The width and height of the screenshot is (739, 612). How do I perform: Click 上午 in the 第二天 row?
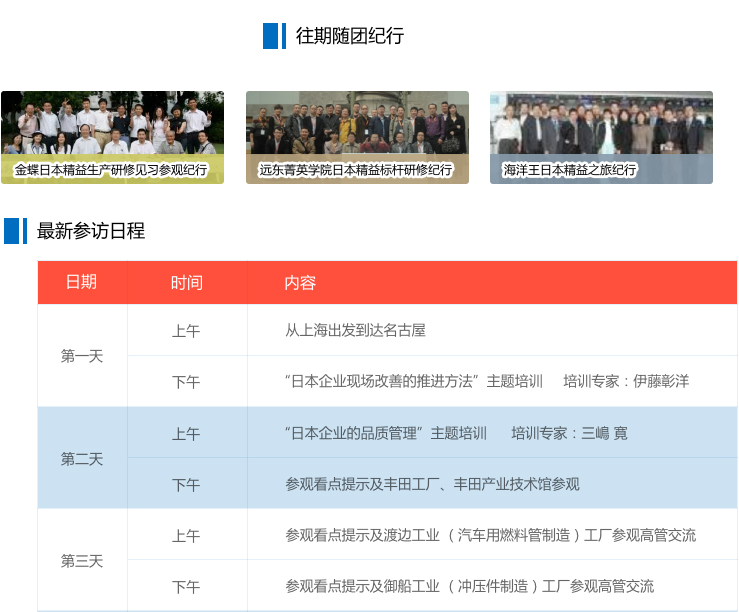(186, 433)
